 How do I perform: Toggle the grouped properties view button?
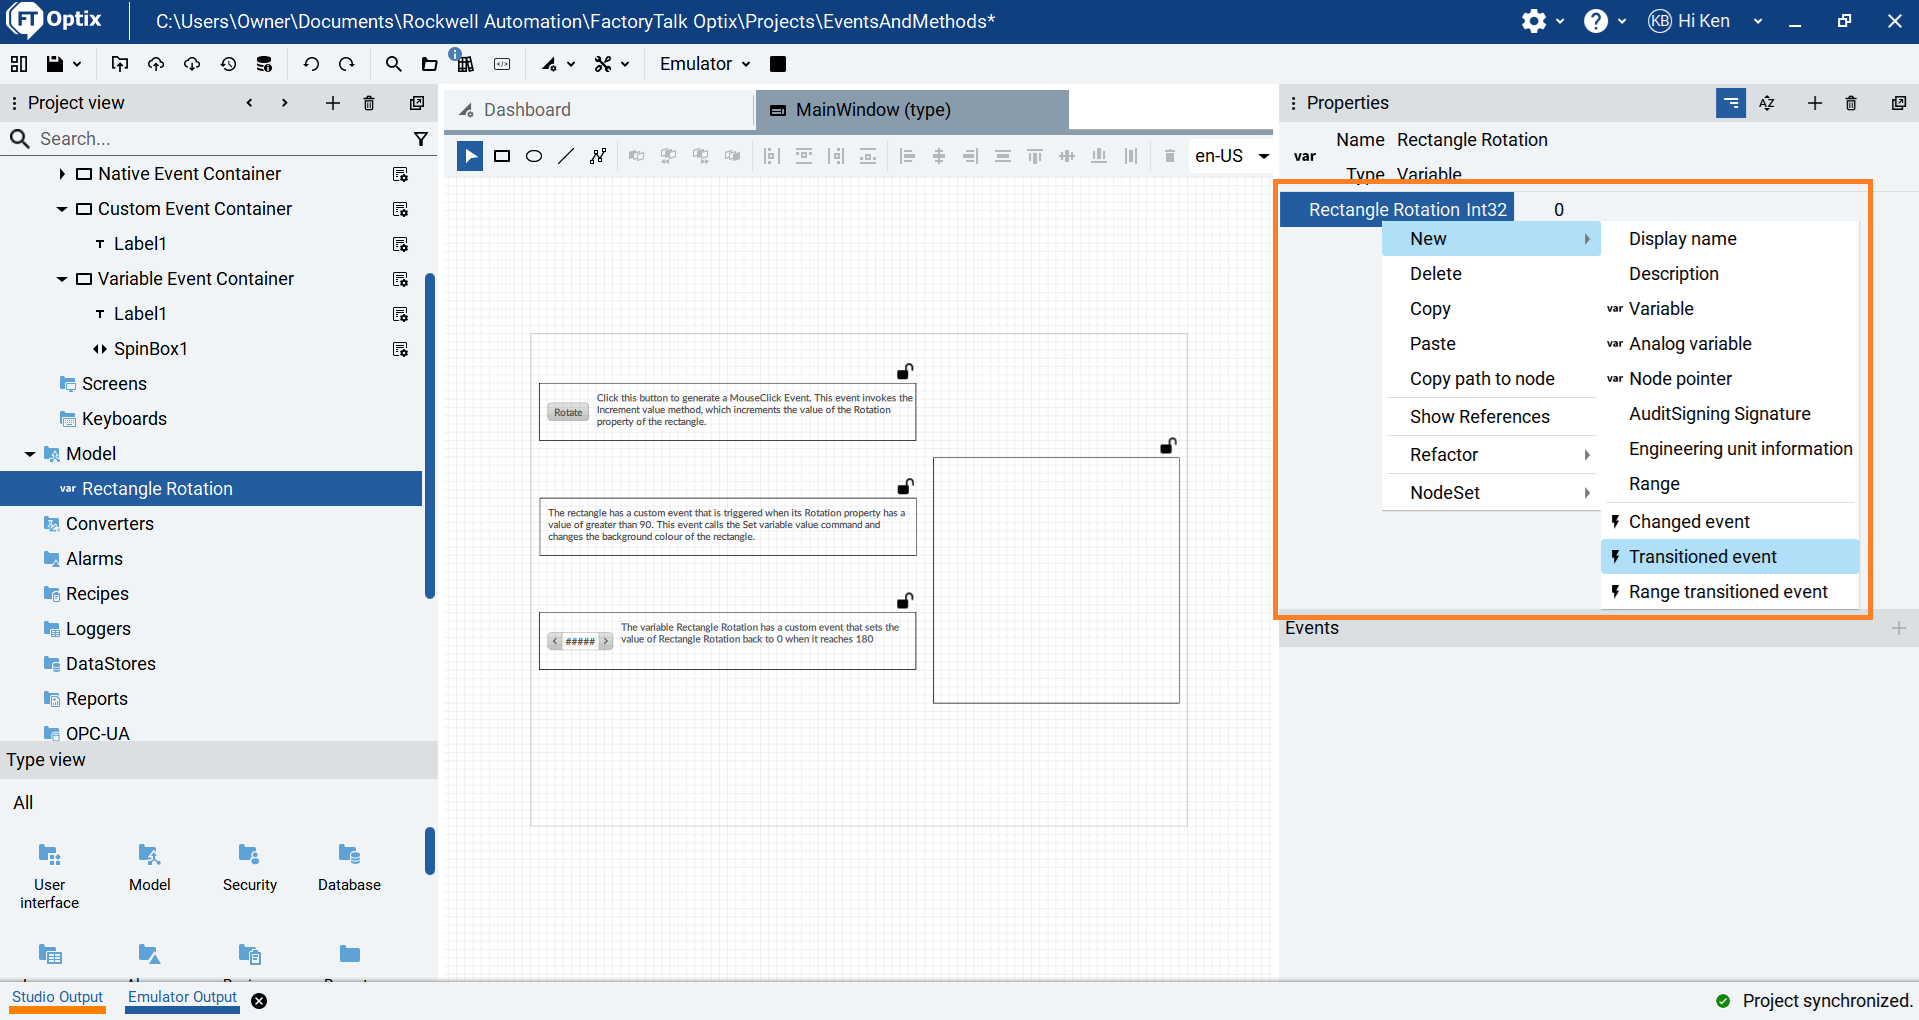tap(1731, 103)
